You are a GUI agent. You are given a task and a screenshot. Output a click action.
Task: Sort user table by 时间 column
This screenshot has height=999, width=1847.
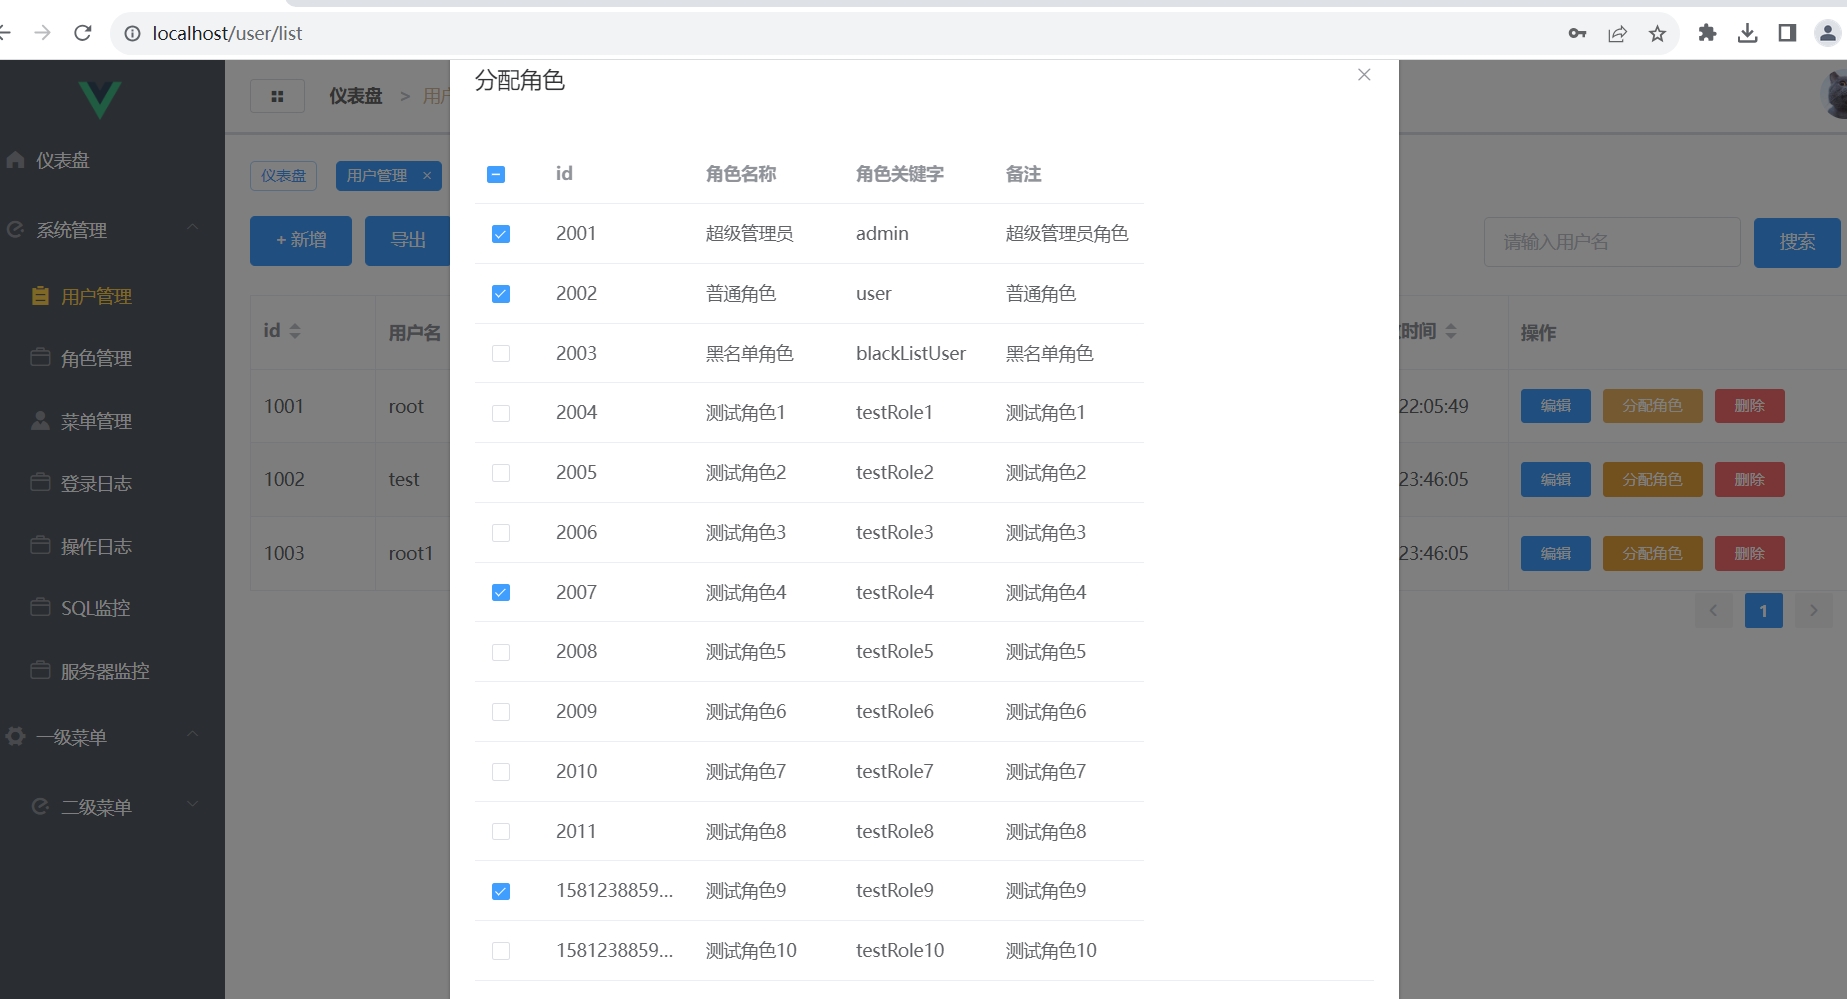[1451, 331]
